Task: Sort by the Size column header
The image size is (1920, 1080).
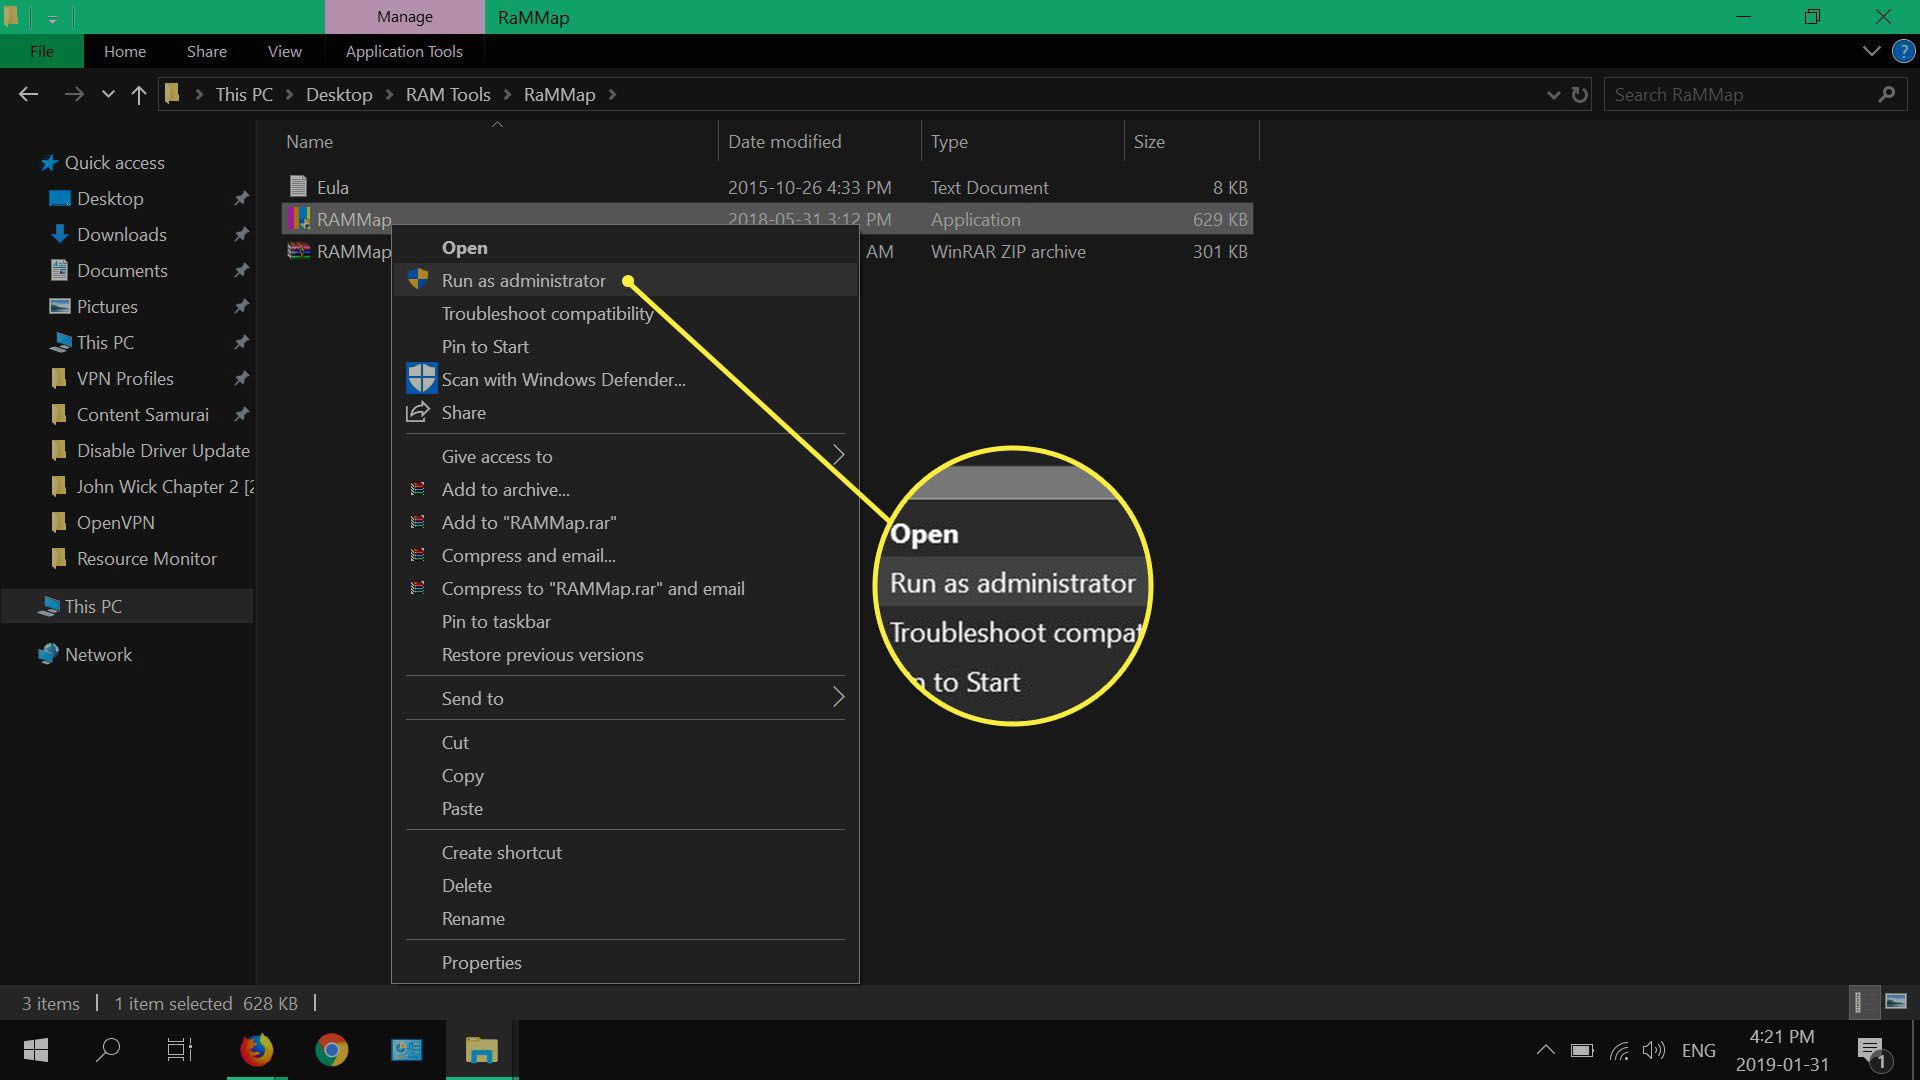Action: pos(1149,142)
